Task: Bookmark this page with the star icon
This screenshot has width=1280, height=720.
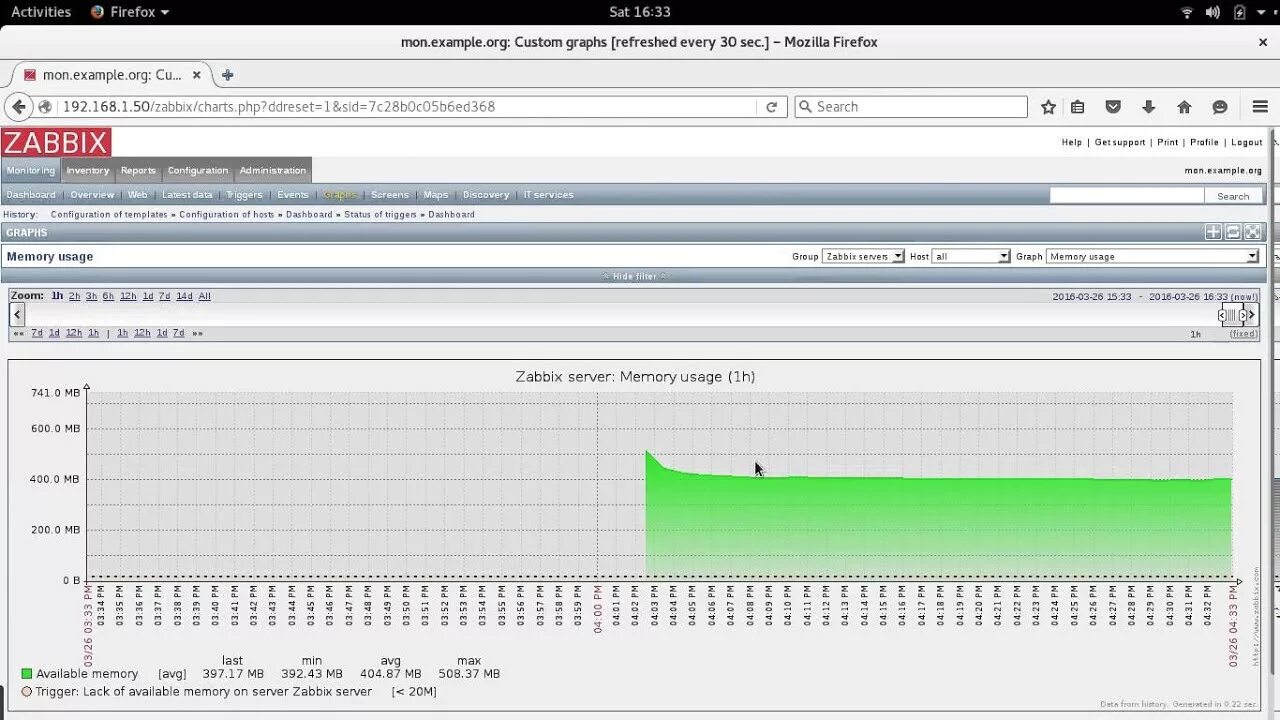Action: point(1048,107)
